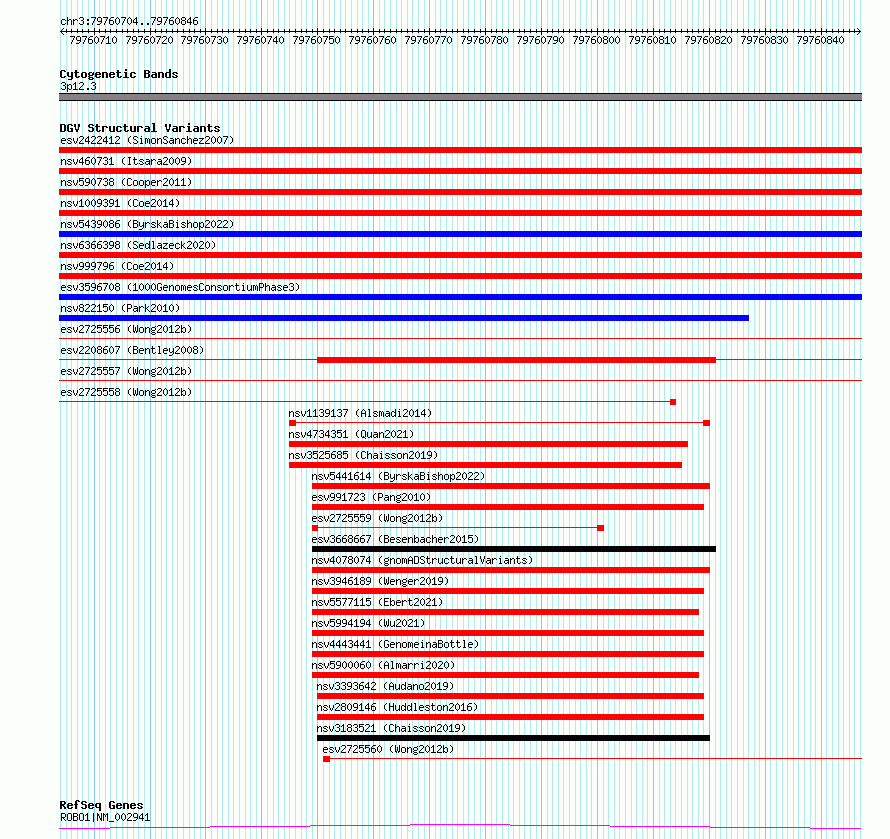Click the esv2725560 (Wong2012b) label
The height and width of the screenshot is (839, 890).
click(x=388, y=749)
